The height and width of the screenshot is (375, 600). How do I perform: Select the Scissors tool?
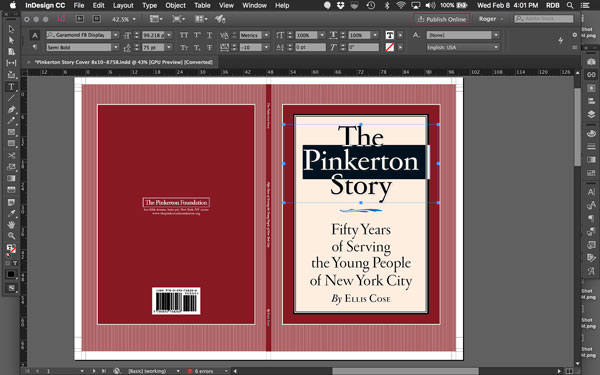tap(11, 155)
